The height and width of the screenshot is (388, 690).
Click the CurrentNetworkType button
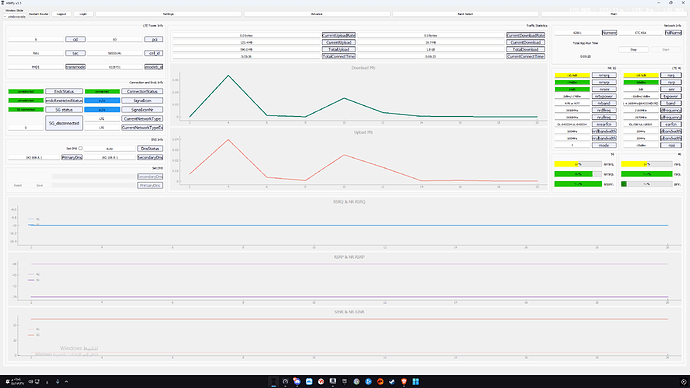(142, 119)
